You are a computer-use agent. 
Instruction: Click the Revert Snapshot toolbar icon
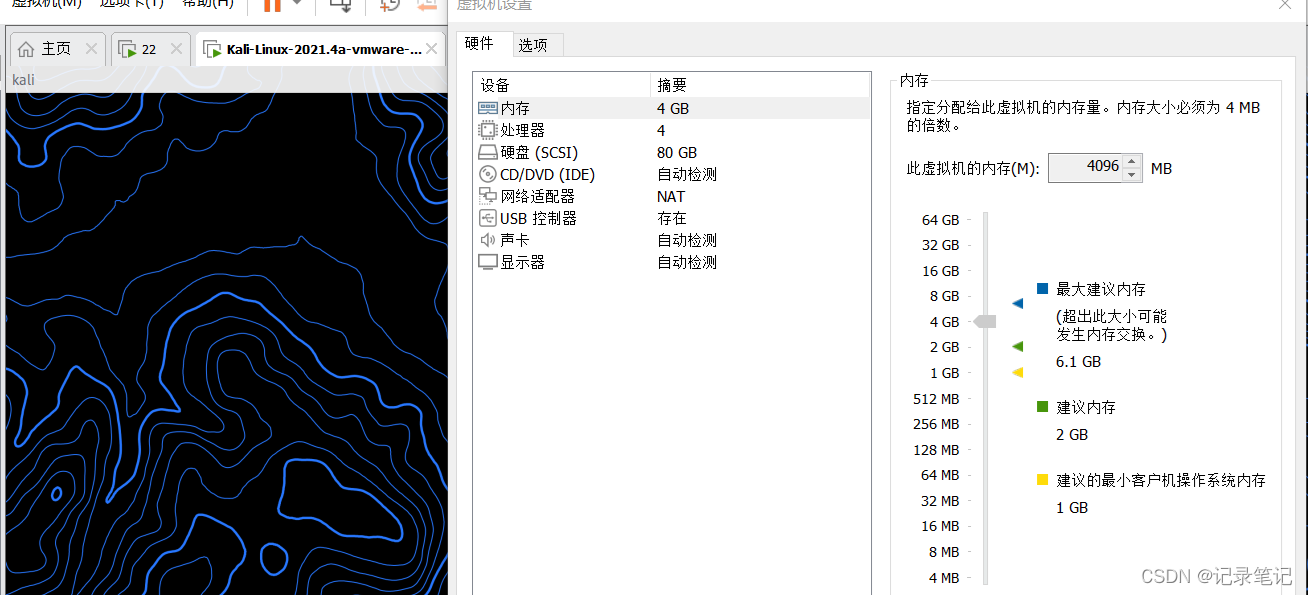(x=427, y=5)
